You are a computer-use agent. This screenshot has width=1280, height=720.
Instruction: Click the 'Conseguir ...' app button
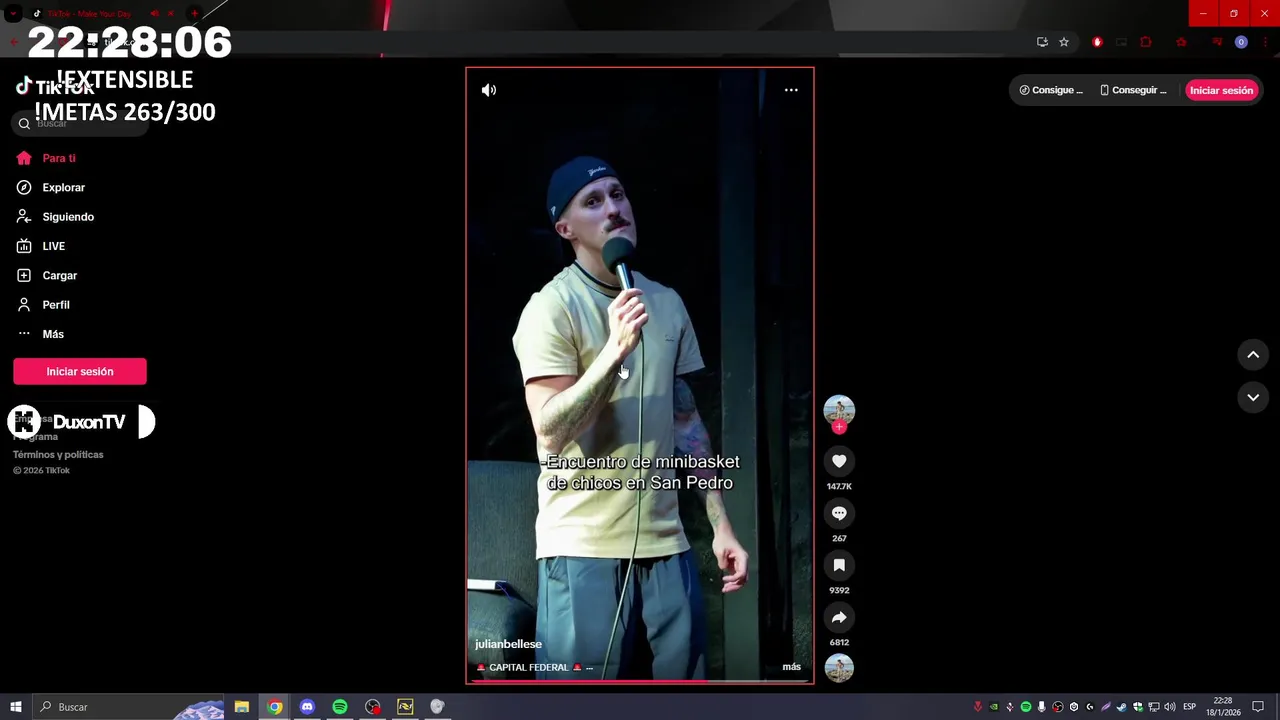(1133, 90)
